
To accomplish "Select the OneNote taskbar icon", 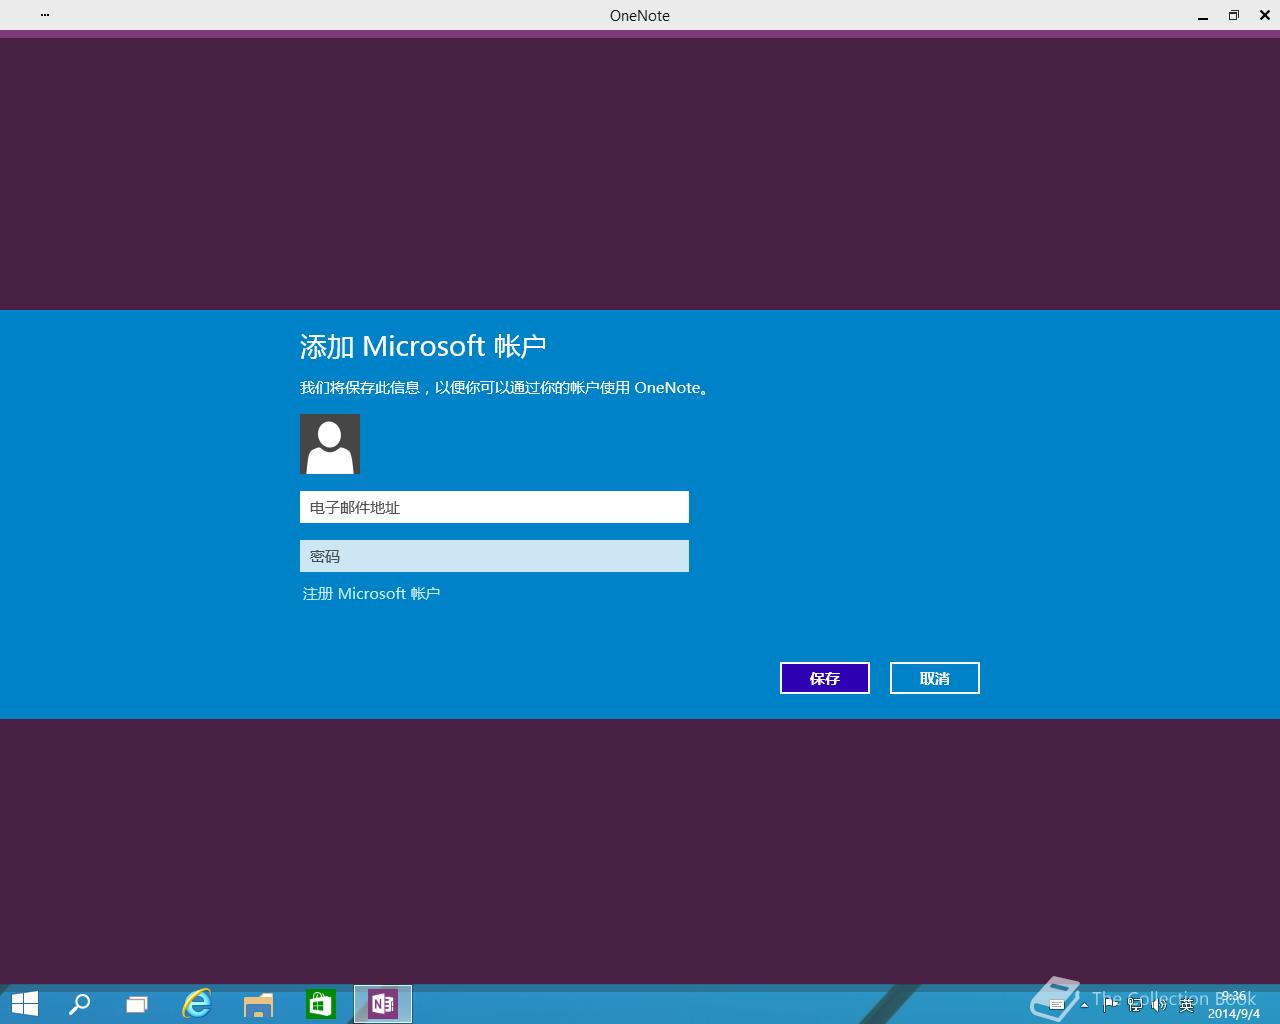I will pyautogui.click(x=383, y=1004).
